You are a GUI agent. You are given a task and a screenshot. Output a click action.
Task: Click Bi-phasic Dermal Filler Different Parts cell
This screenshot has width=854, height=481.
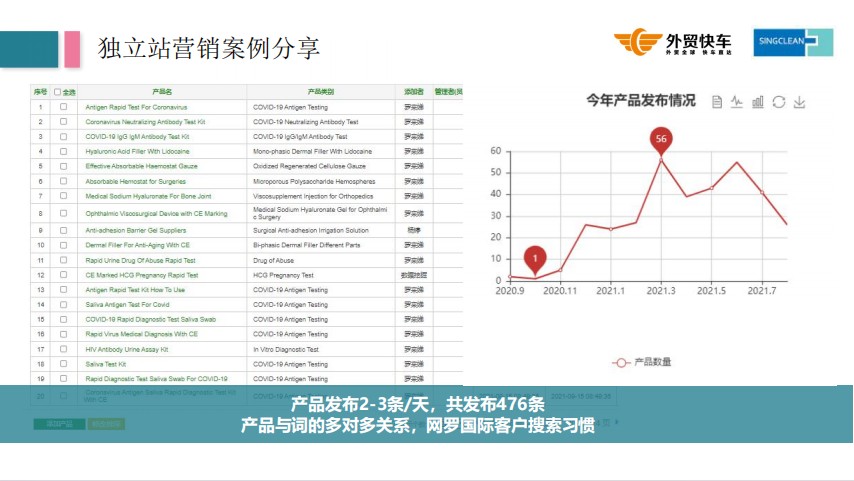tap(307, 245)
